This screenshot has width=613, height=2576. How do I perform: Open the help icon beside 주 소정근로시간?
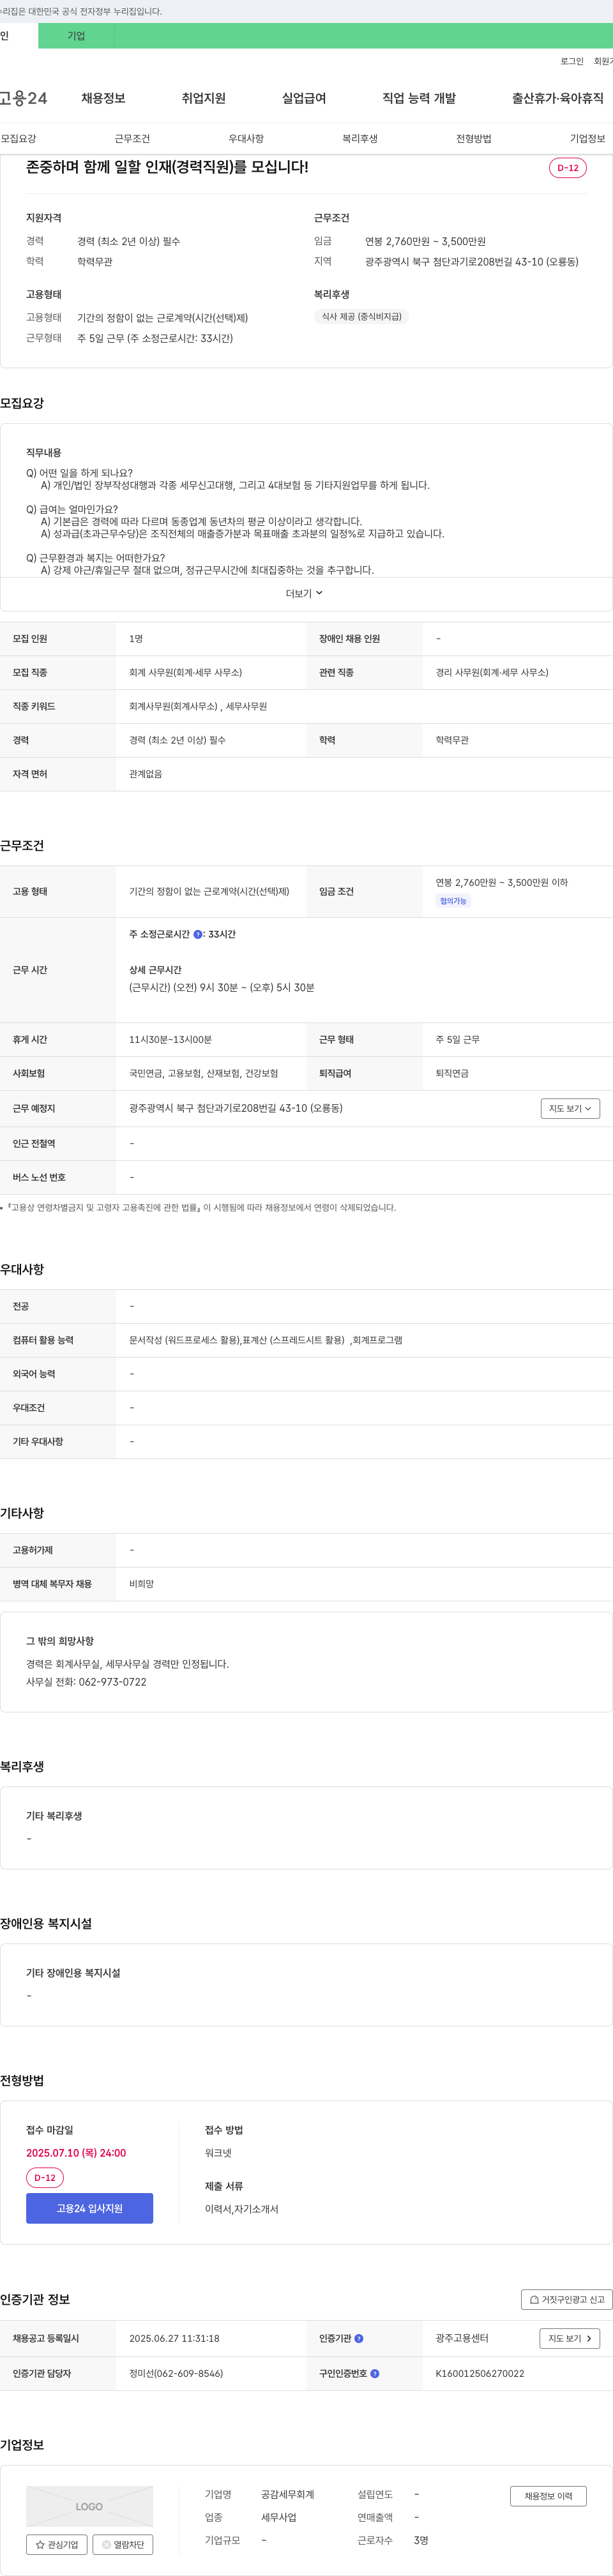tap(198, 934)
